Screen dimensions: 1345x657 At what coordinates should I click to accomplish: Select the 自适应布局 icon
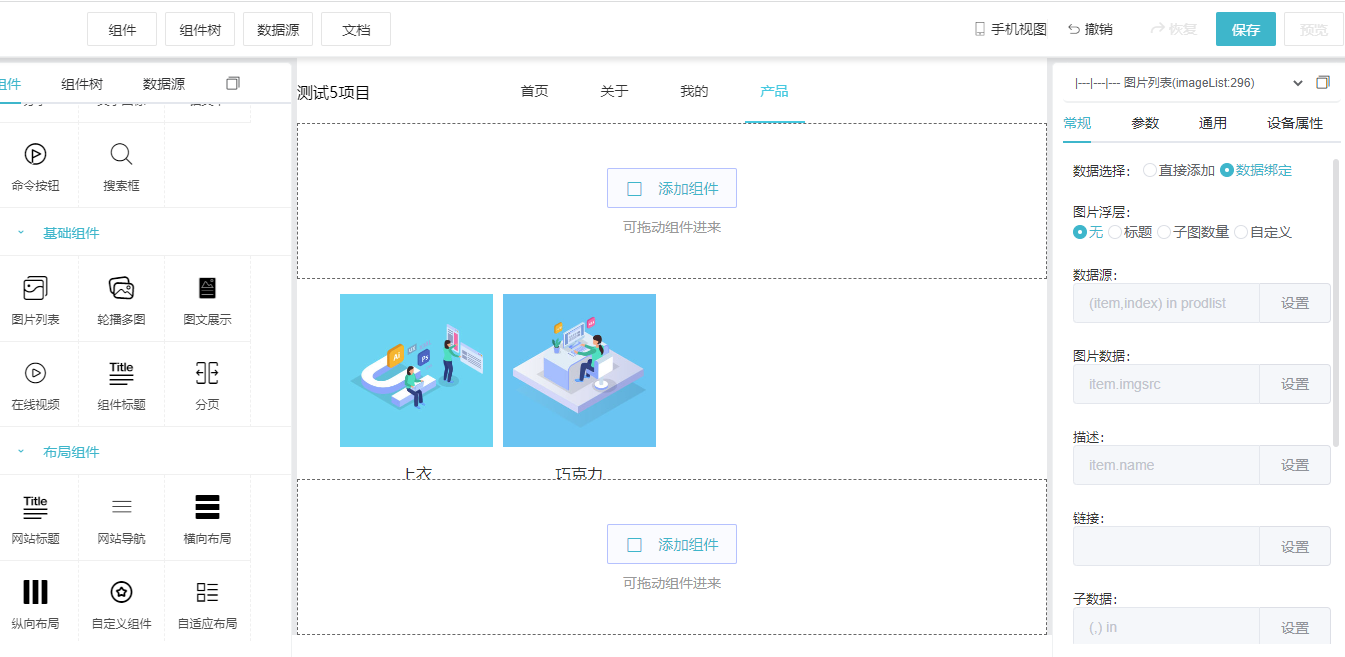[x=207, y=592]
